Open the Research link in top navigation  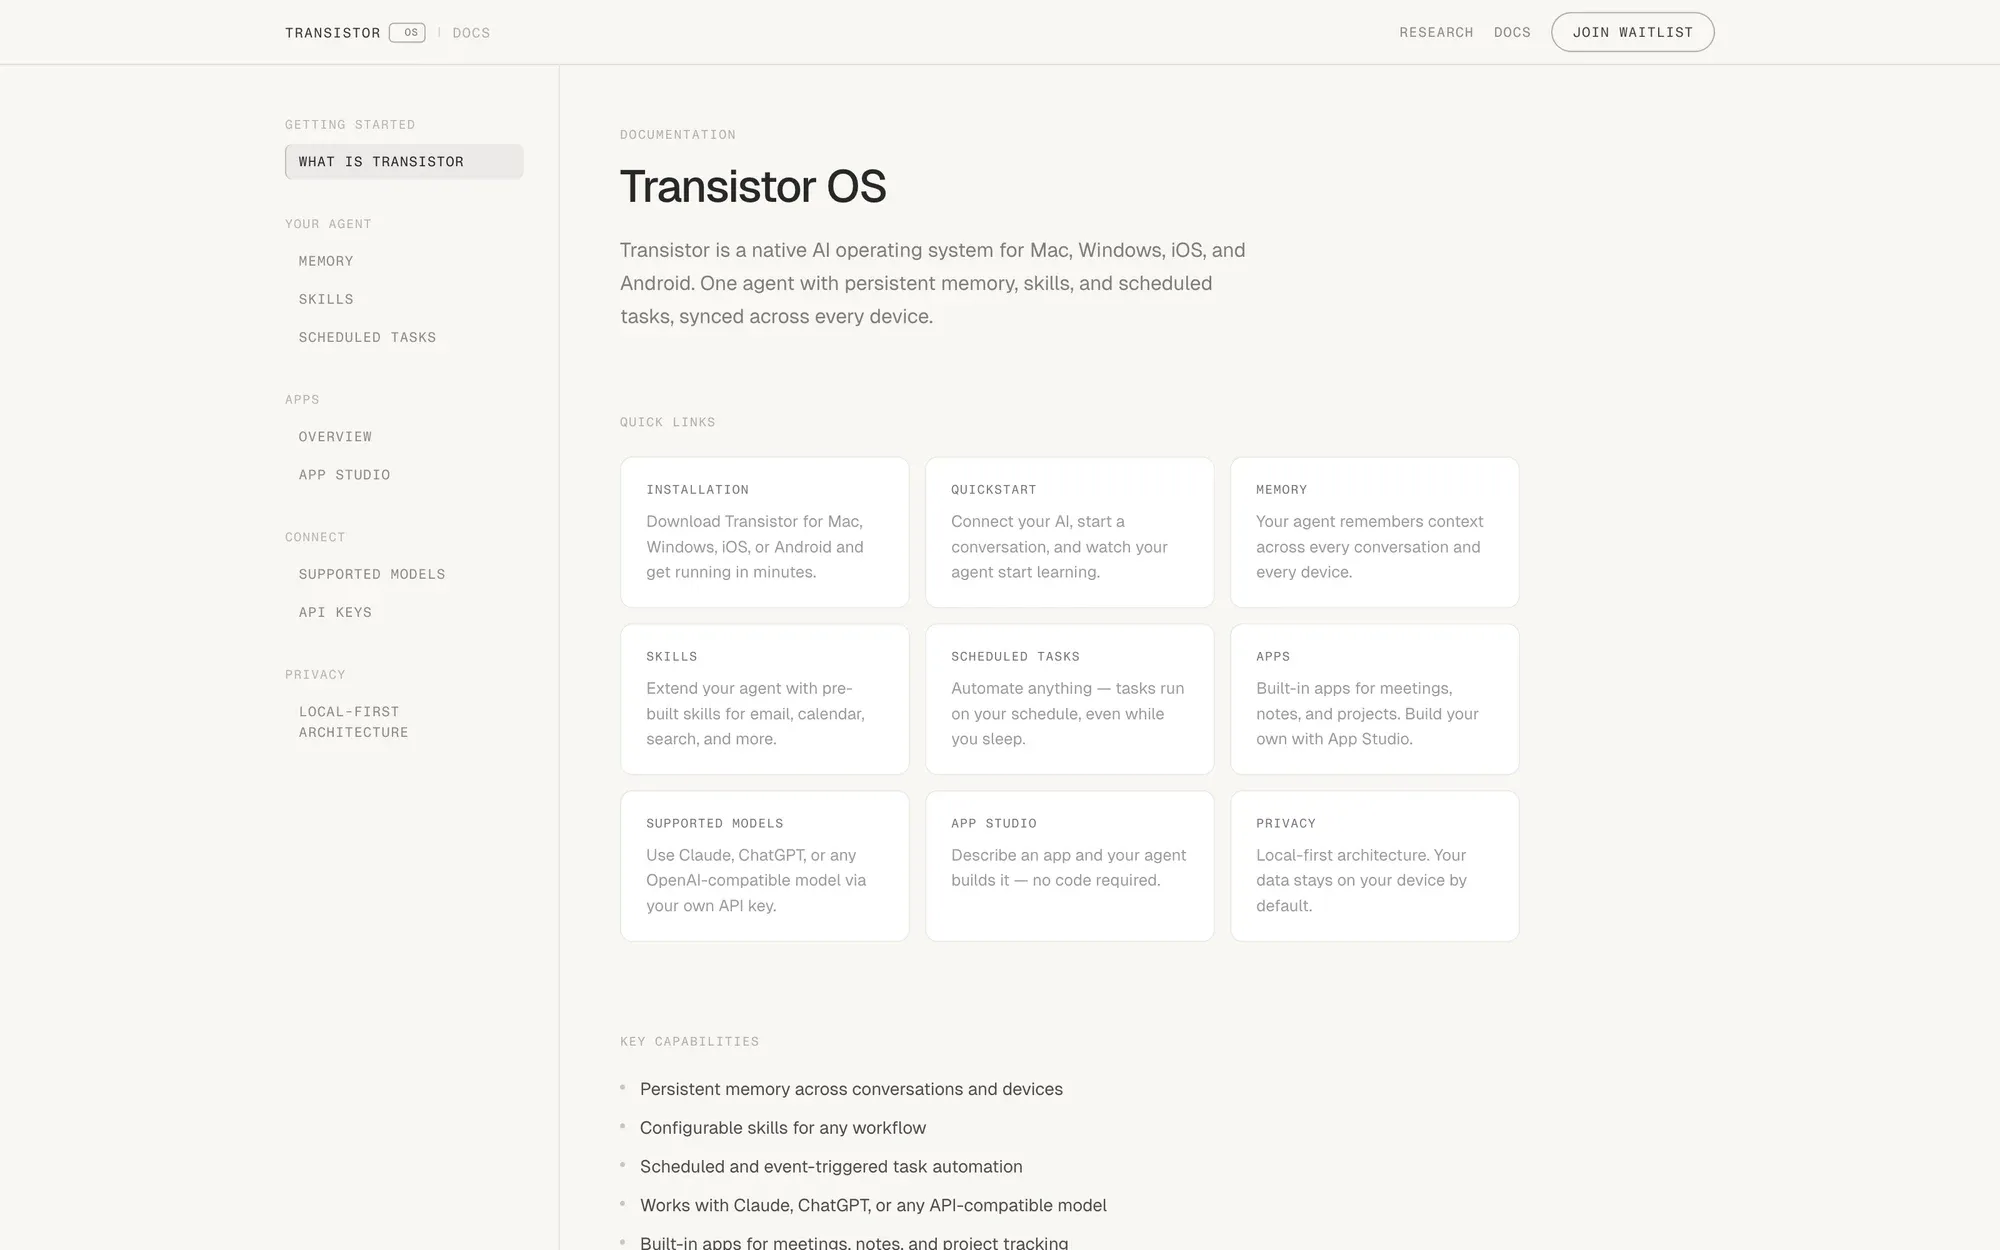[x=1436, y=33]
